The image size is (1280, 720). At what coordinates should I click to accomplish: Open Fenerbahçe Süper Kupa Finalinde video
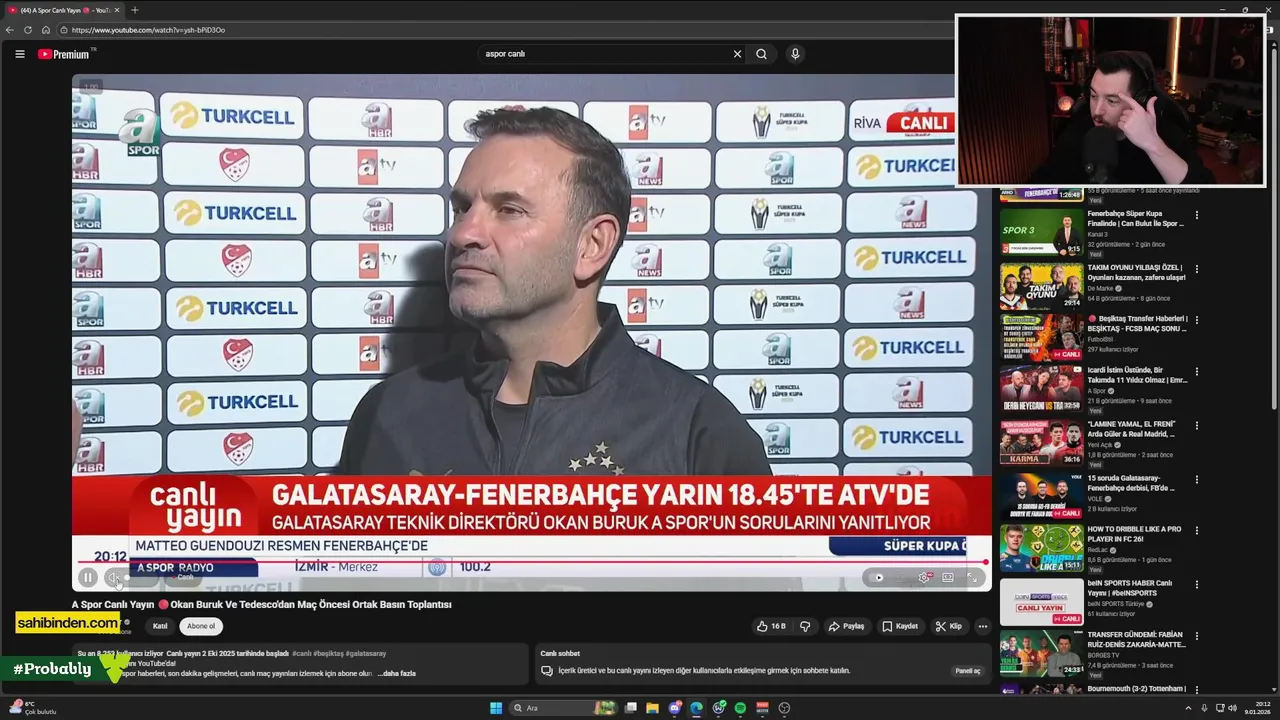coord(1136,219)
